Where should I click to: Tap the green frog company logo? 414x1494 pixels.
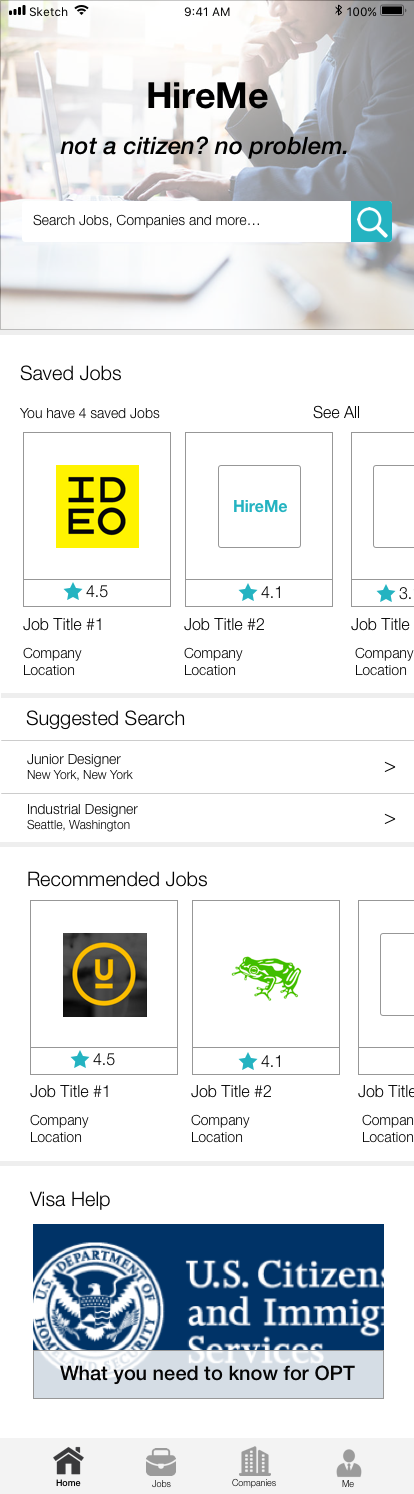coord(266,978)
